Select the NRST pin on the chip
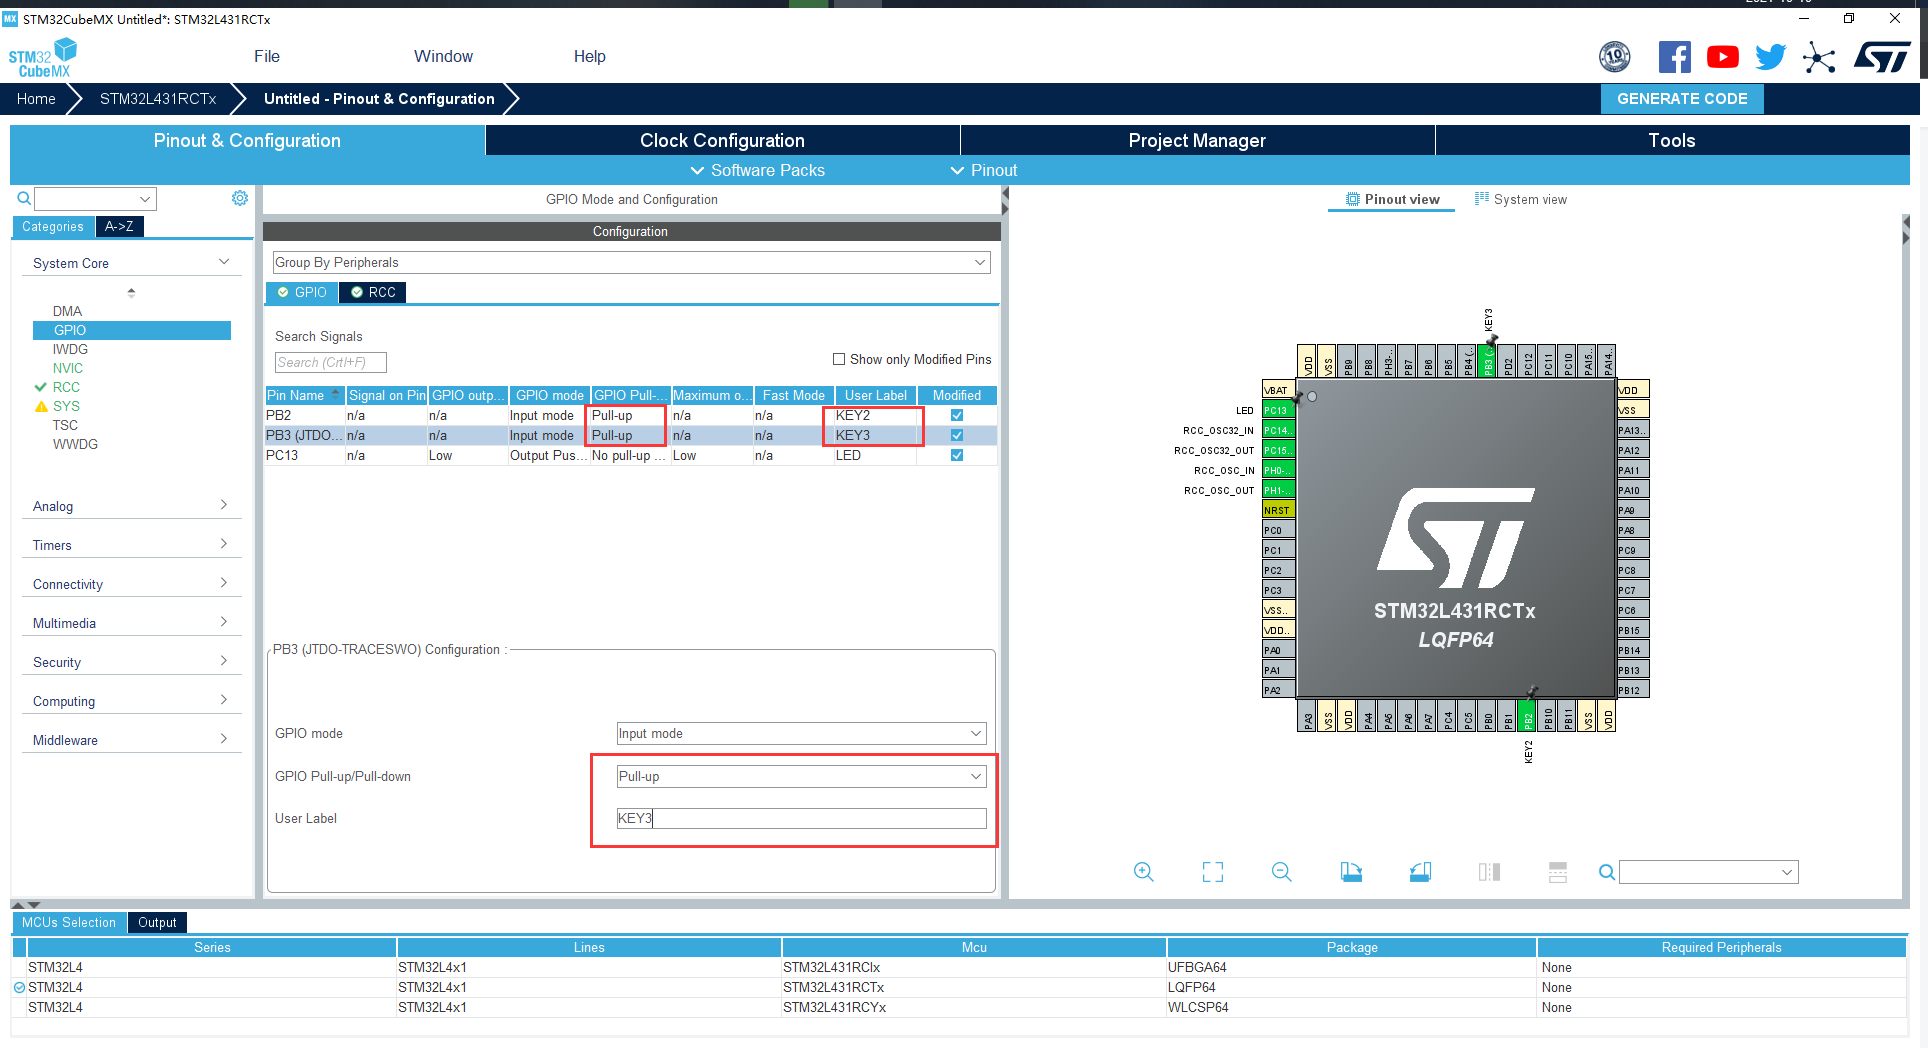Viewport: 1928px width, 1048px height. [1278, 510]
